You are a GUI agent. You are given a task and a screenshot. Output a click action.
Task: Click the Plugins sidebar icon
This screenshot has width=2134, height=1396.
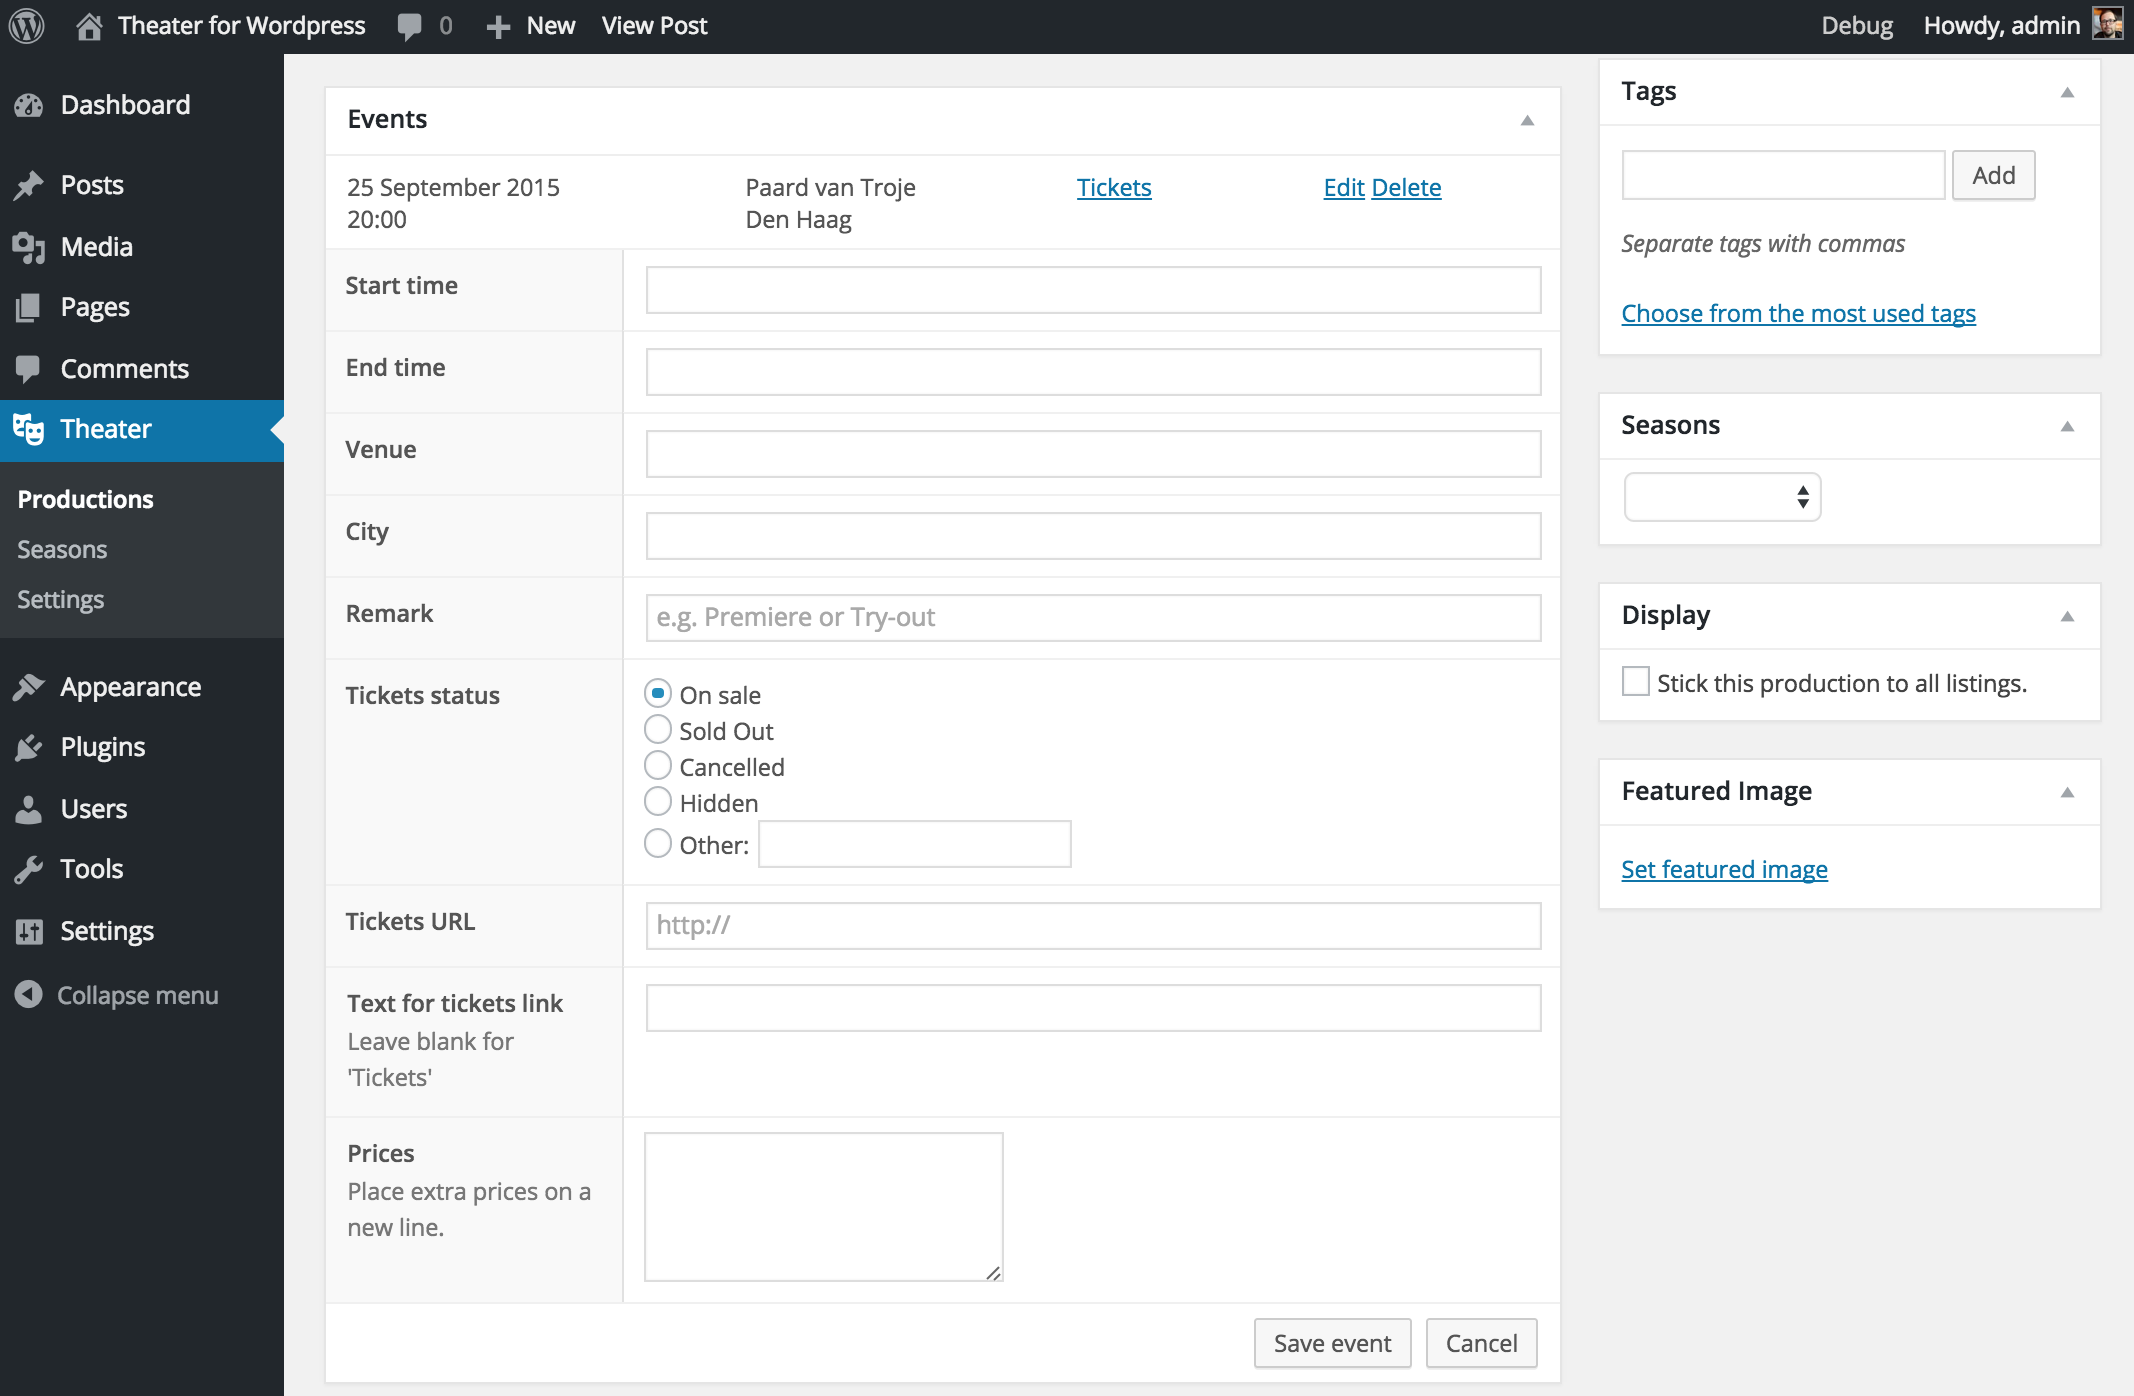[x=31, y=746]
